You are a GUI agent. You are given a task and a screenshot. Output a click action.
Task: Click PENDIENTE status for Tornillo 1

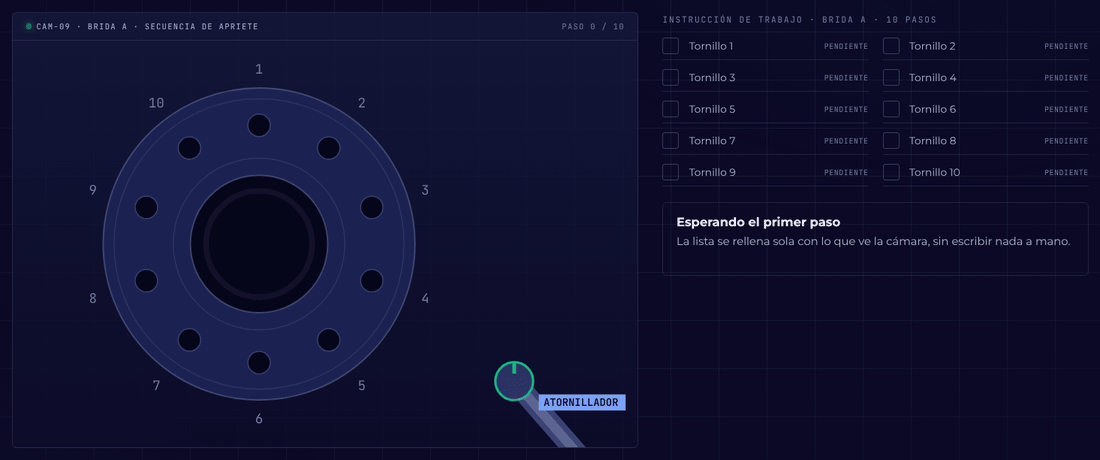coord(845,46)
